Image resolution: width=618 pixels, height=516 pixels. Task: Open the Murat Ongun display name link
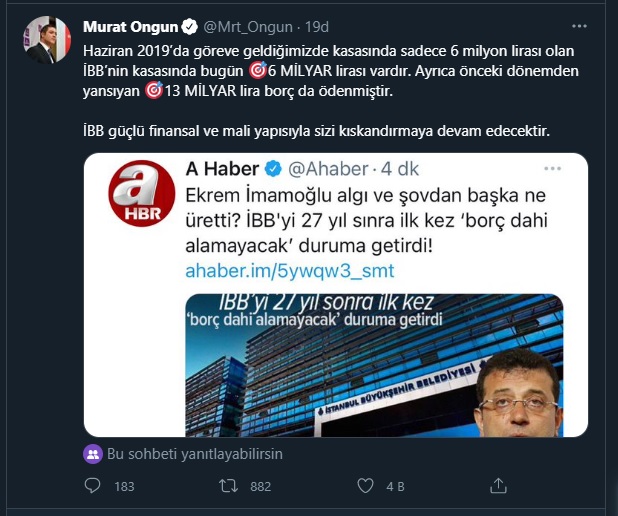click(130, 25)
